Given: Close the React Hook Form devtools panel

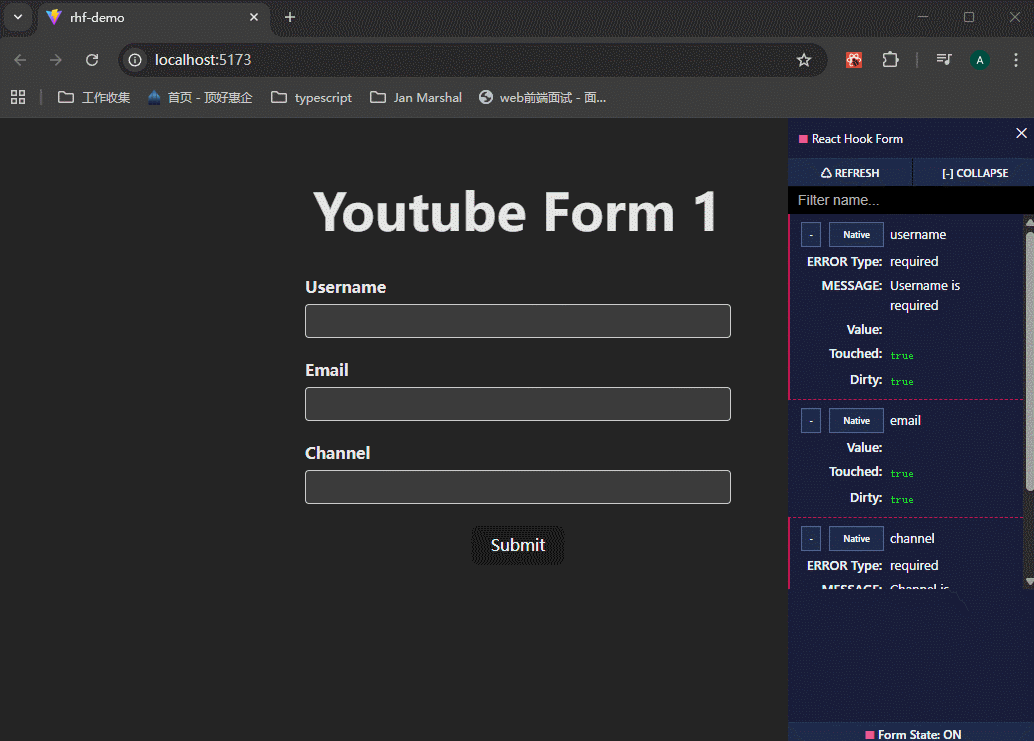Looking at the screenshot, I should click(x=1021, y=134).
